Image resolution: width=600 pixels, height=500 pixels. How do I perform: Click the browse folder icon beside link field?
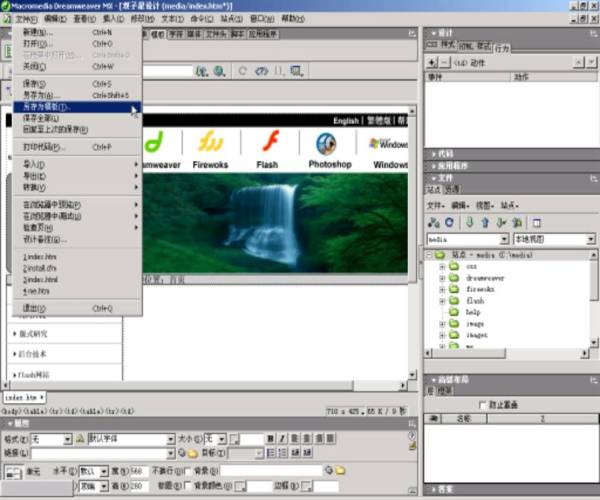click(192, 454)
